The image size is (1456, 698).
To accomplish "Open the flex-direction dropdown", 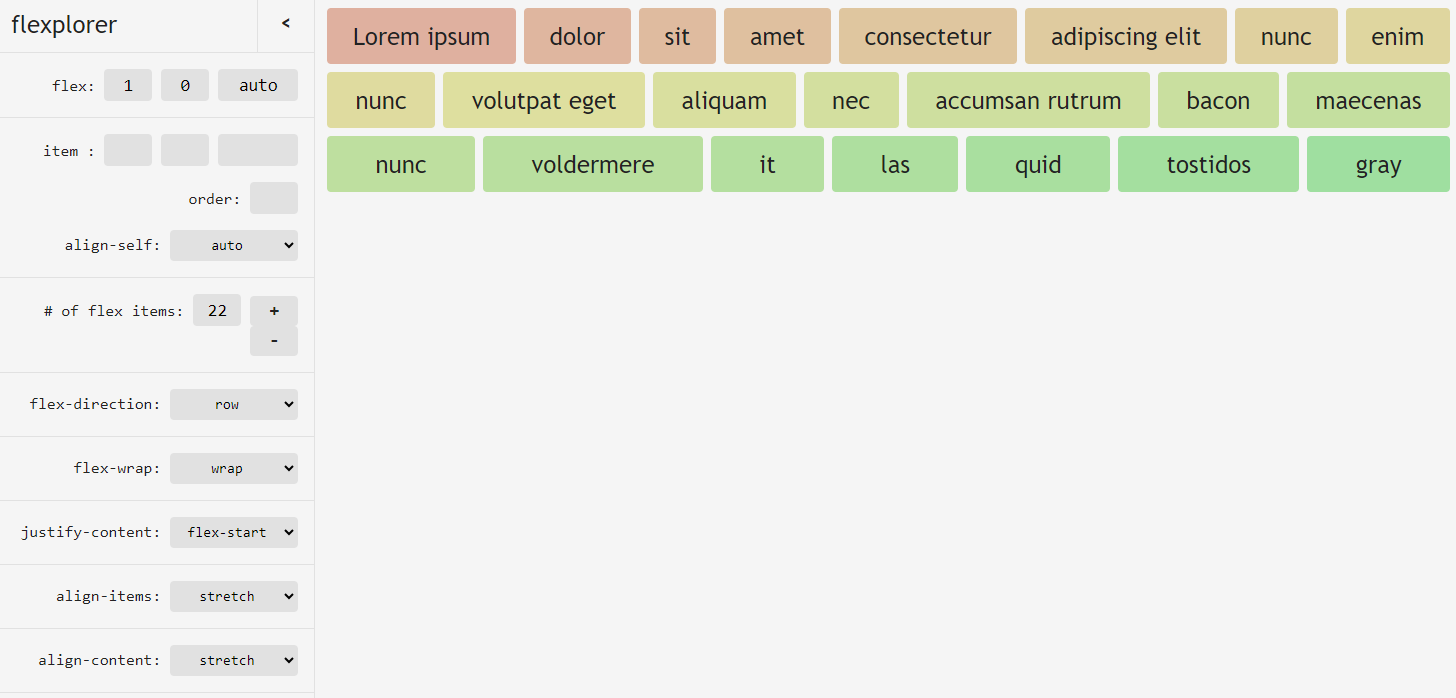I will pyautogui.click(x=234, y=405).
